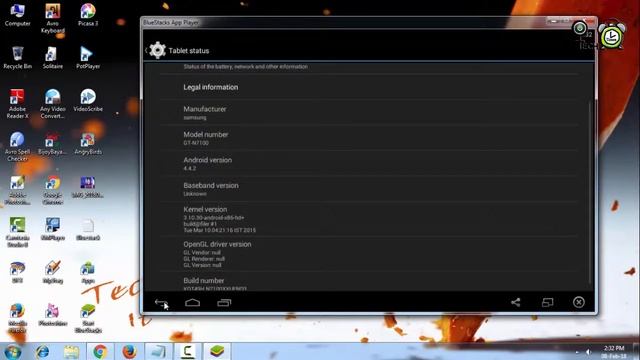Open Internet Explorer from the taskbar

pos(42,351)
